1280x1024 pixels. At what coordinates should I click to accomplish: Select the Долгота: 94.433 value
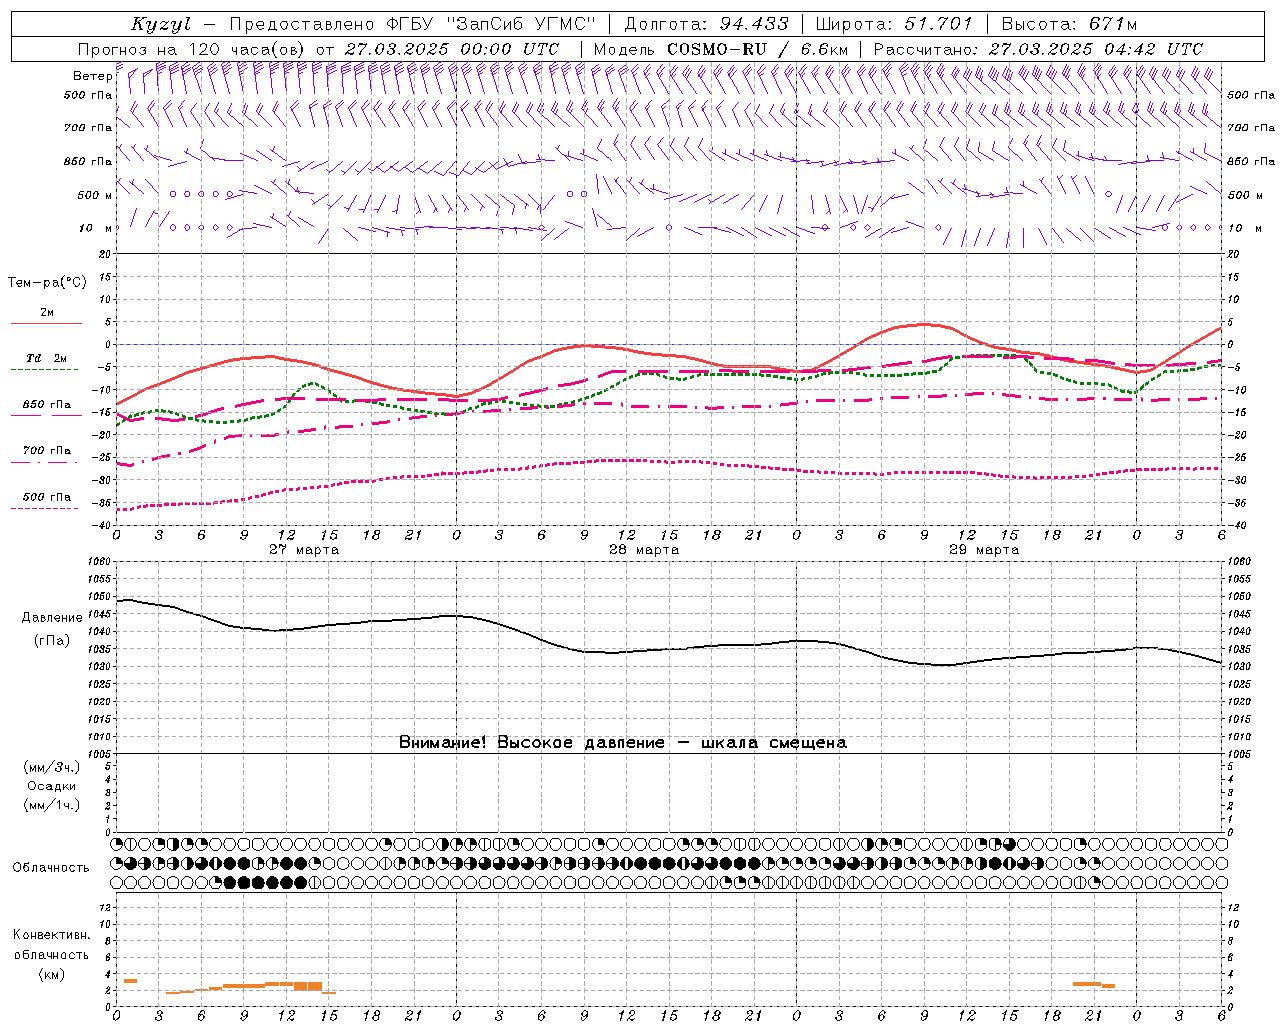pos(706,24)
